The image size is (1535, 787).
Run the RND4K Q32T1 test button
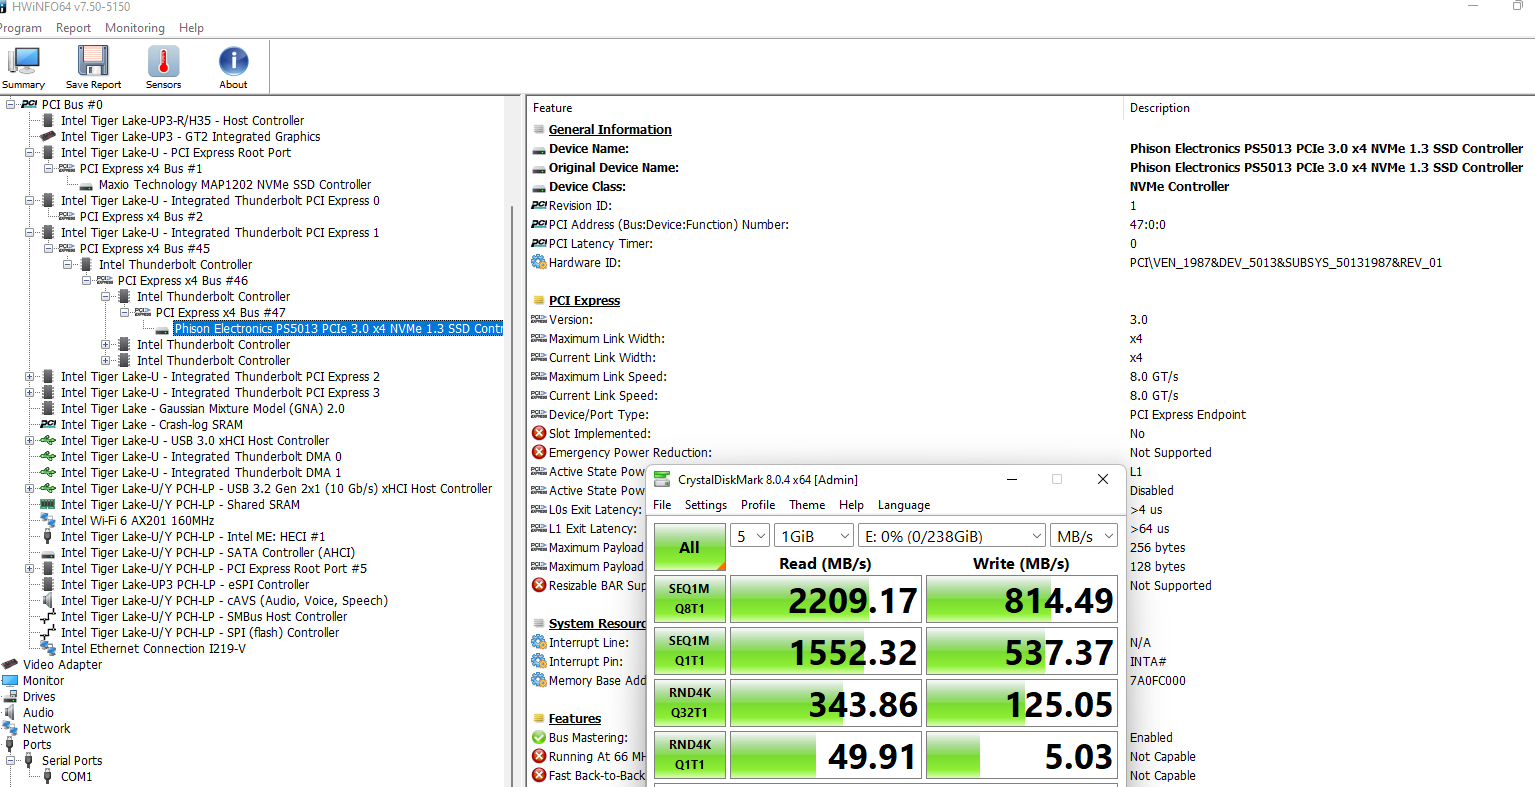[x=689, y=703]
